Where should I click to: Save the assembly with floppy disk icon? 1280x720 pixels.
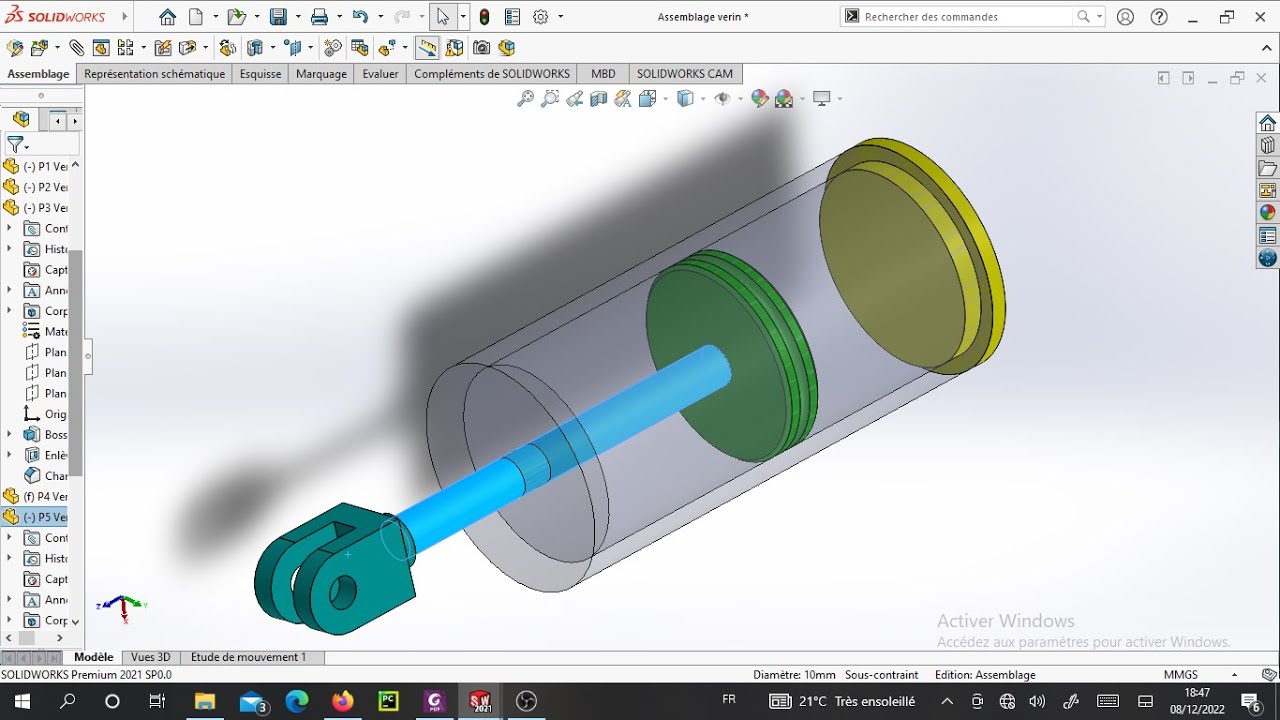pos(279,17)
